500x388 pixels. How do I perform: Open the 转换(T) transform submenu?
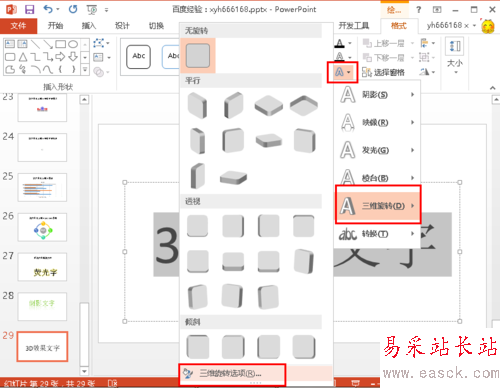point(377,234)
